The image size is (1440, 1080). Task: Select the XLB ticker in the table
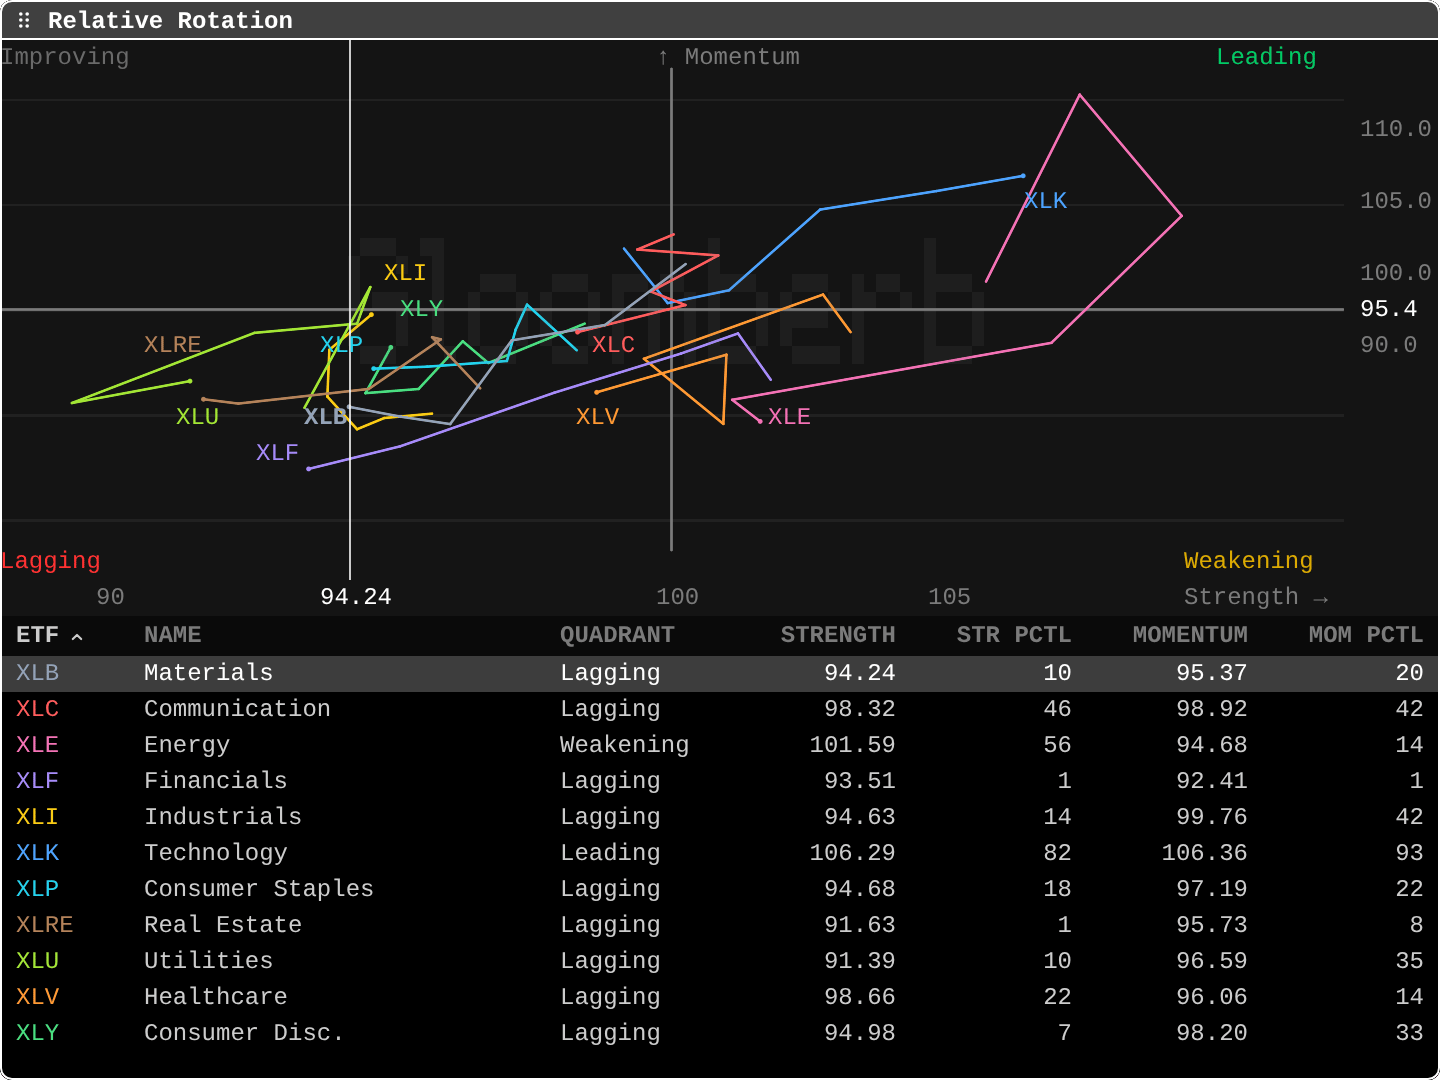[38, 673]
